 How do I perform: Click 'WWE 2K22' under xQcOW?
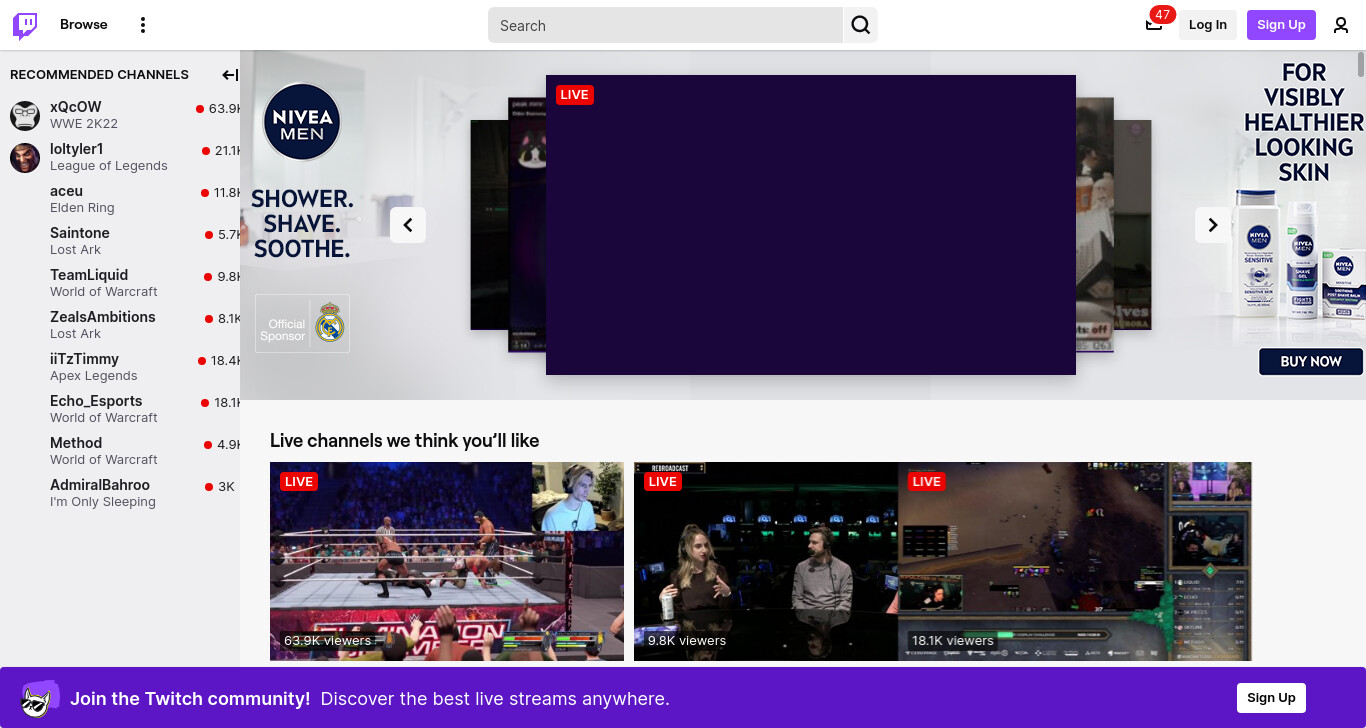coord(84,124)
